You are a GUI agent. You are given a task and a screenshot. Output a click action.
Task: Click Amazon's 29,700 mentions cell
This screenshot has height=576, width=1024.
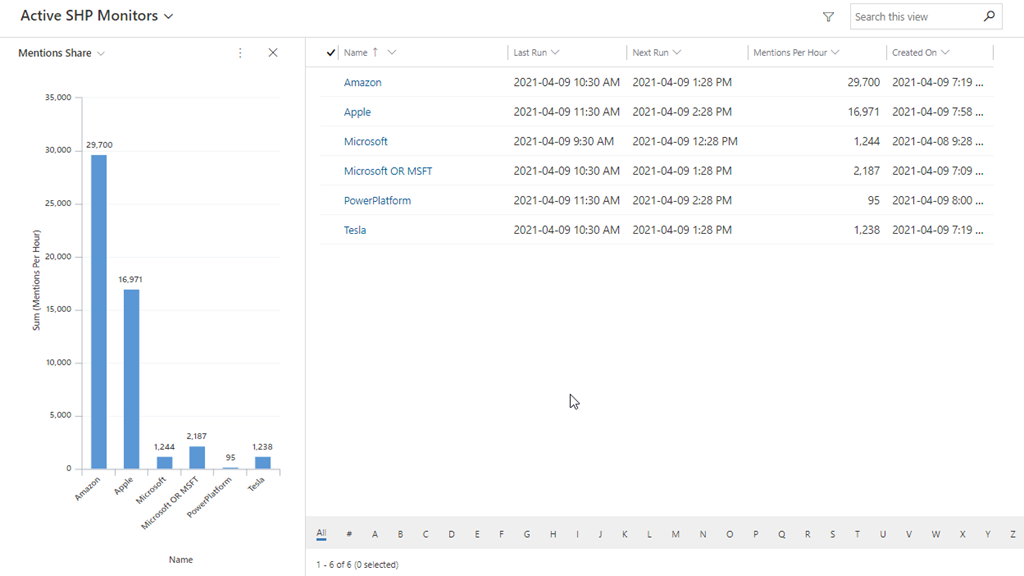pyautogui.click(x=863, y=82)
